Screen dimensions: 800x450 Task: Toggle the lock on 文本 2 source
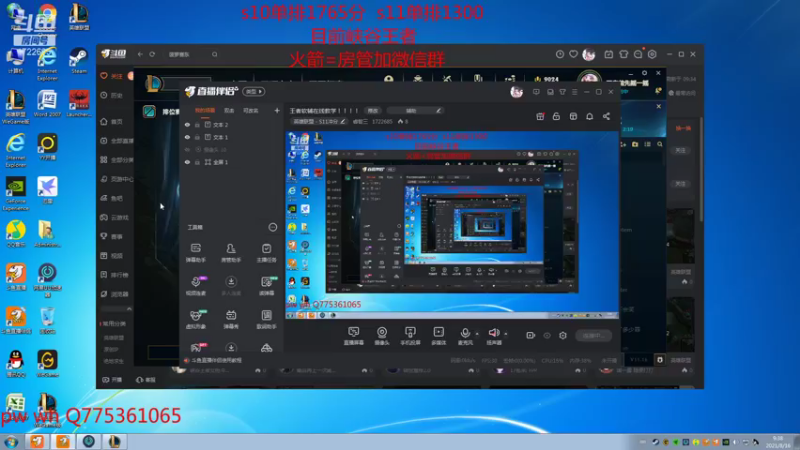(197, 124)
